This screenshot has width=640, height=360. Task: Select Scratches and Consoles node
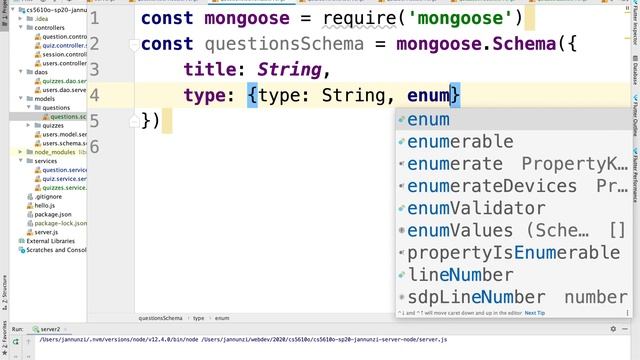click(53, 250)
